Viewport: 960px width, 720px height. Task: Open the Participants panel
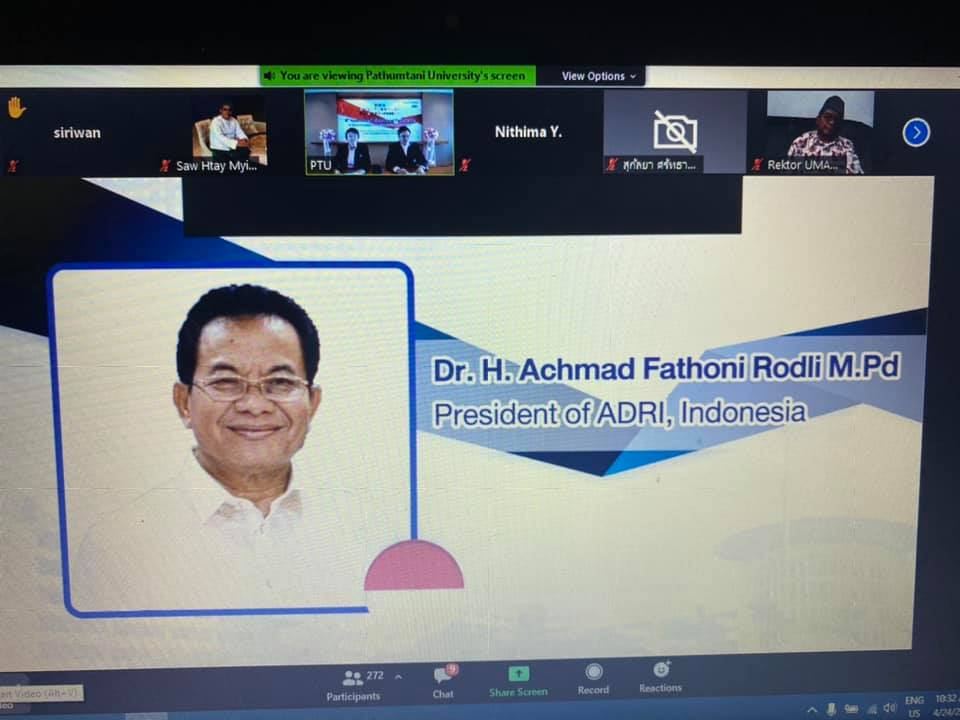tap(353, 683)
